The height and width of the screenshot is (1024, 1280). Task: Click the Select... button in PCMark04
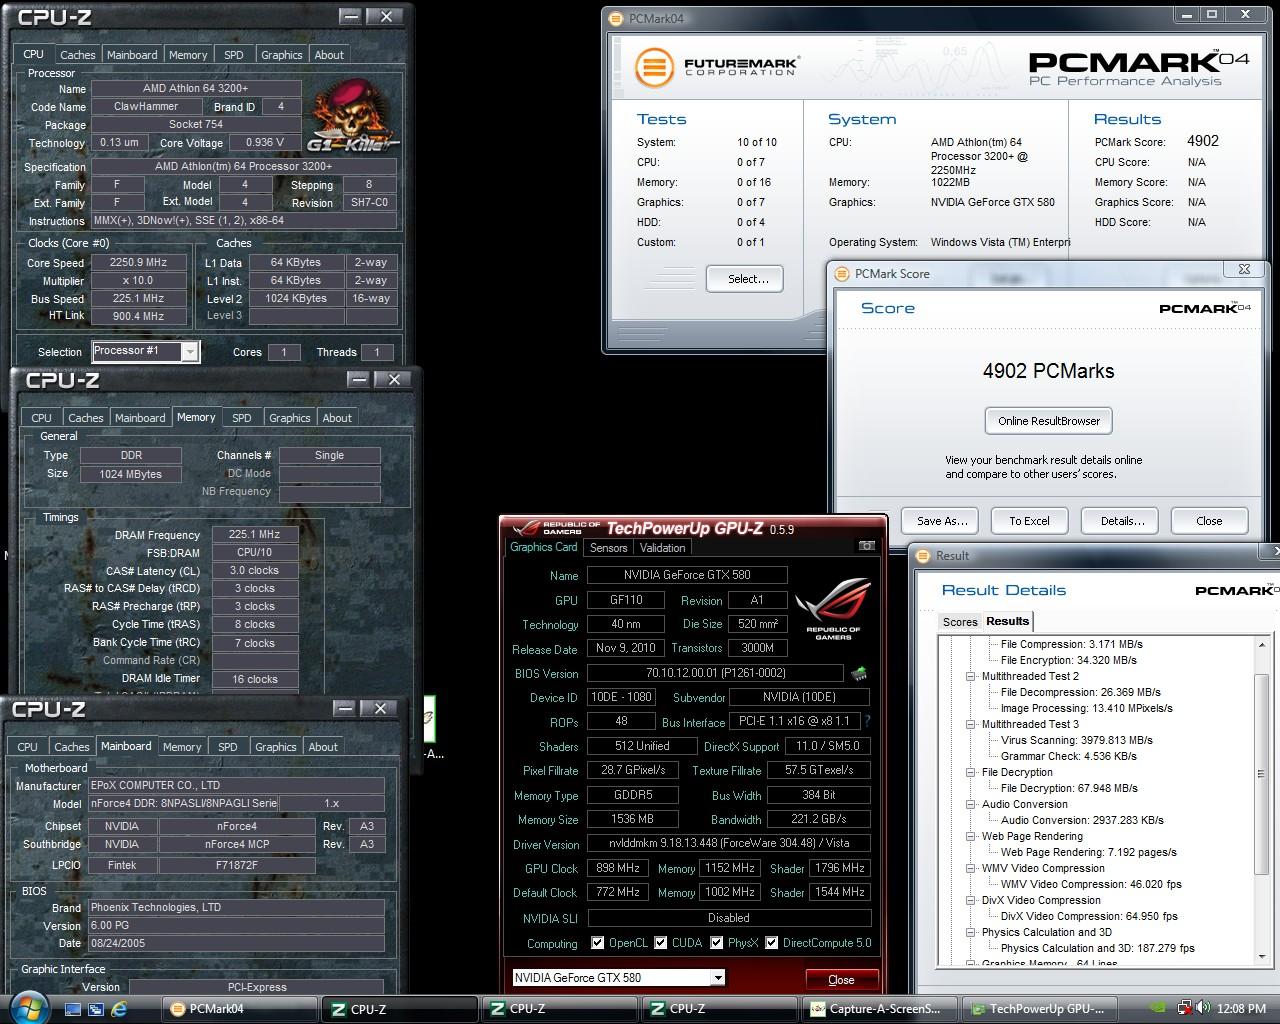(744, 279)
